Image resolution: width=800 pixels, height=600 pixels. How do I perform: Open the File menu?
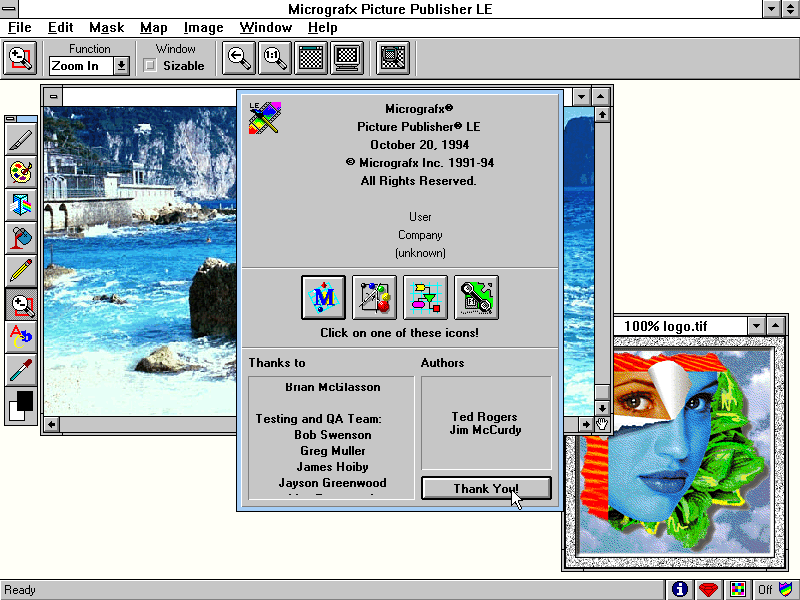click(x=19, y=28)
